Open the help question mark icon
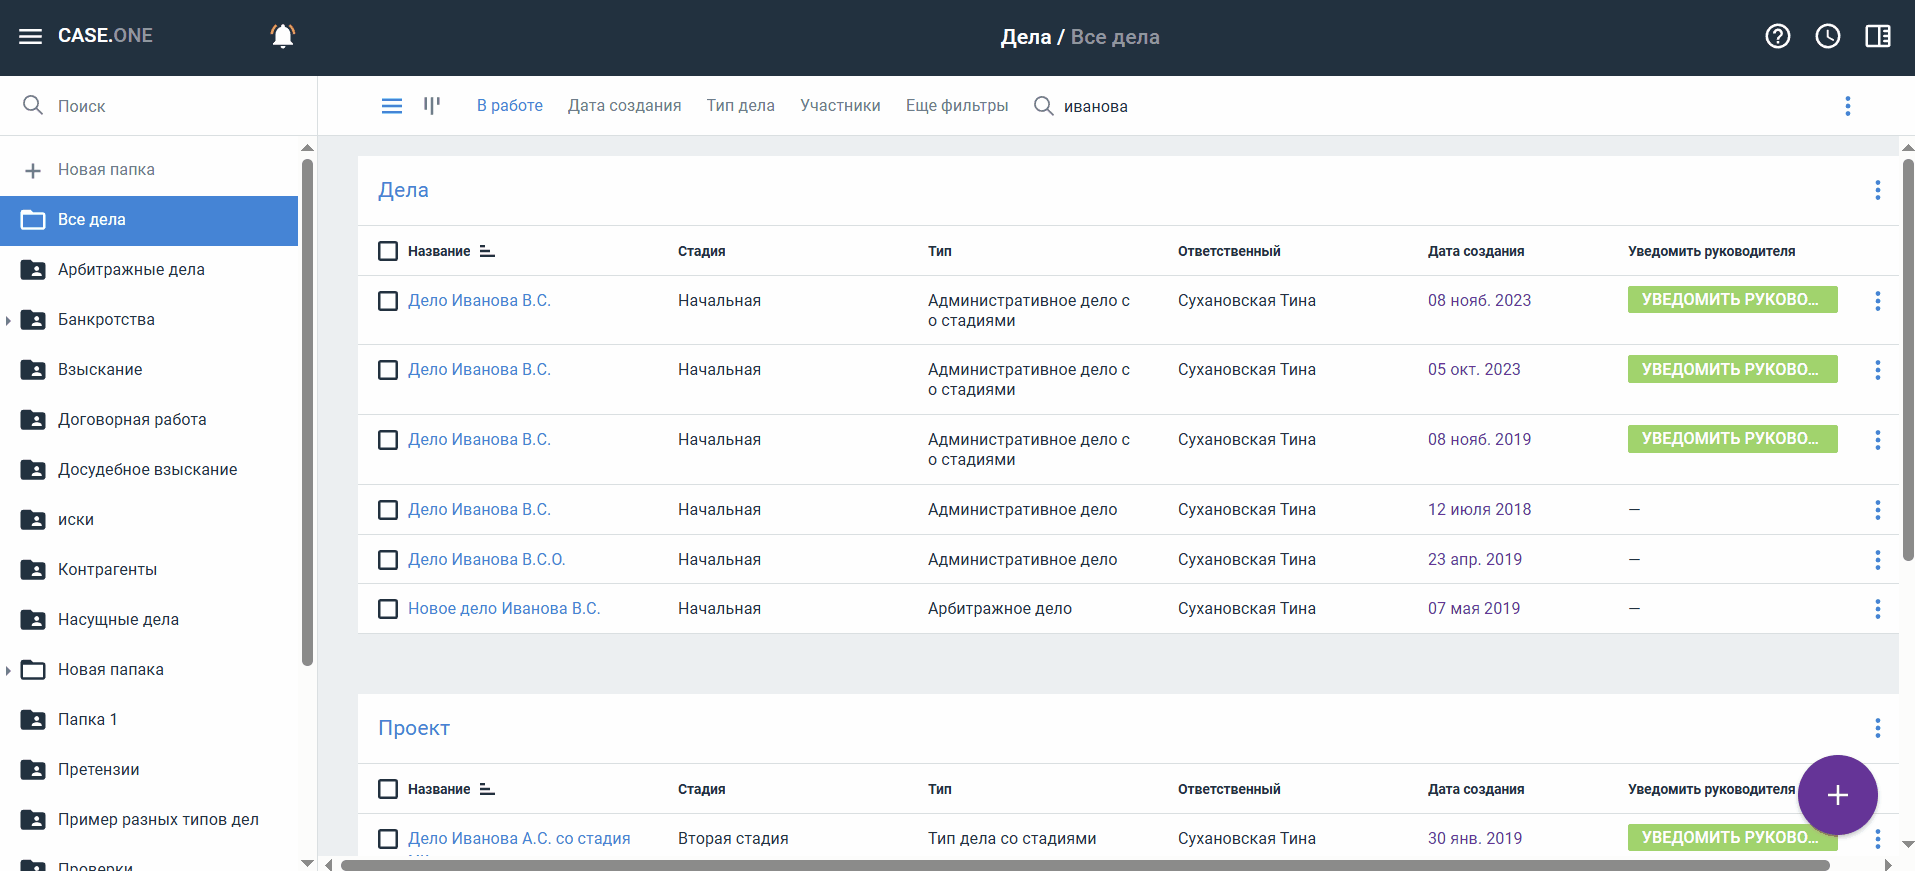Viewport: 1915px width, 871px height. click(x=1778, y=36)
